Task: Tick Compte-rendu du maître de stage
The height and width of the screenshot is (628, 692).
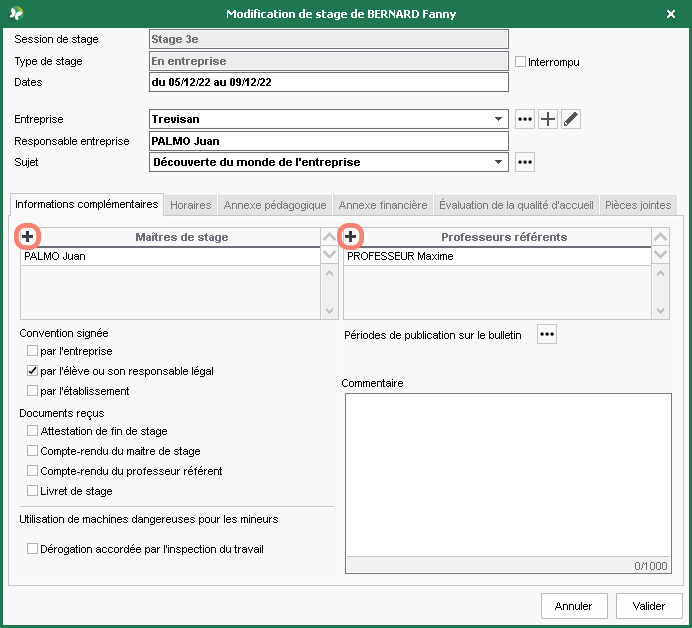Action: 32,451
